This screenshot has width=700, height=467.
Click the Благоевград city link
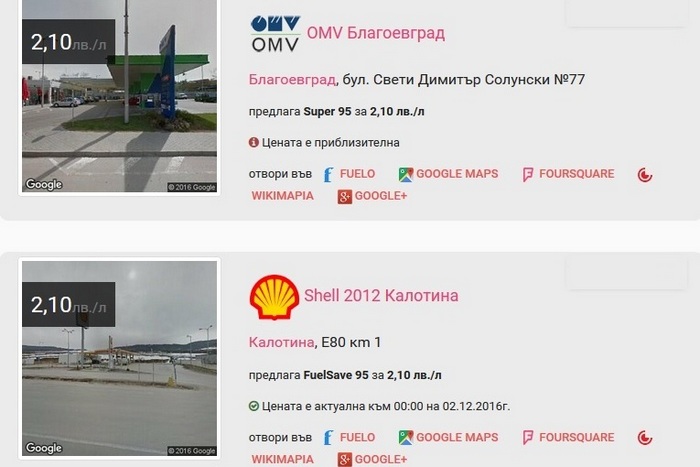(x=292, y=79)
